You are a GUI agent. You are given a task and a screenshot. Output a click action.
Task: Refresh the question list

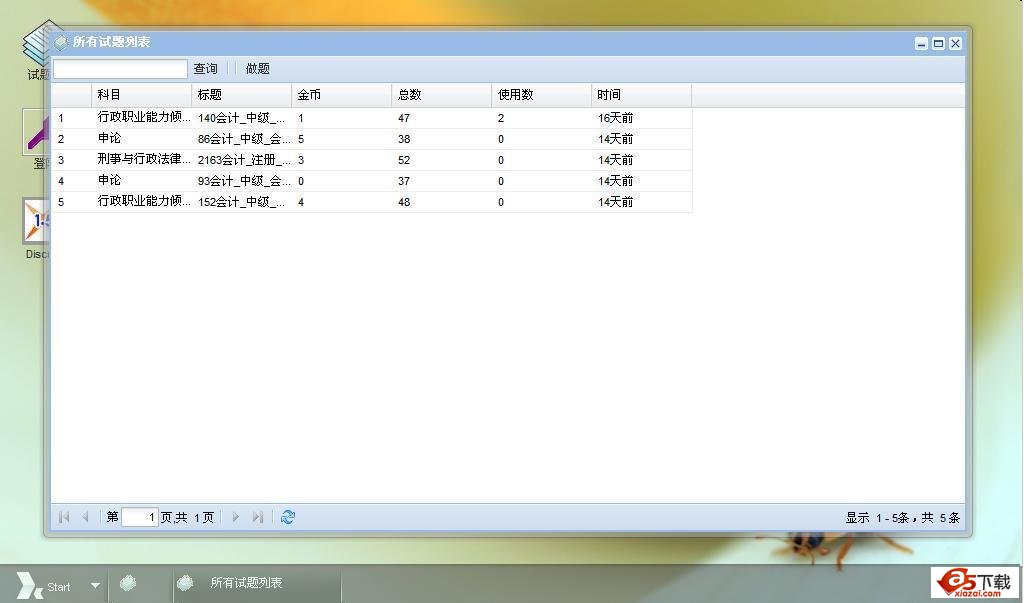287,517
